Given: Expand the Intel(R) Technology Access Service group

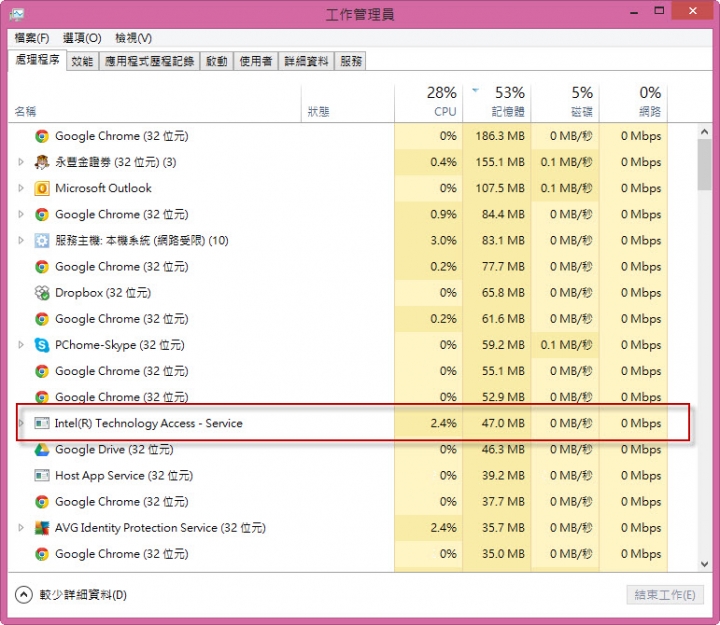Looking at the screenshot, I should [x=21, y=422].
